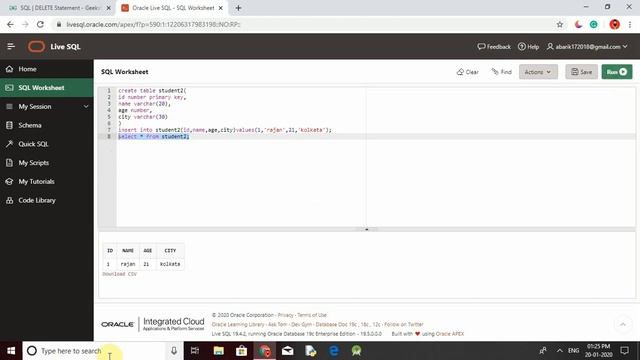Open Task View on taskbar

click(195, 351)
